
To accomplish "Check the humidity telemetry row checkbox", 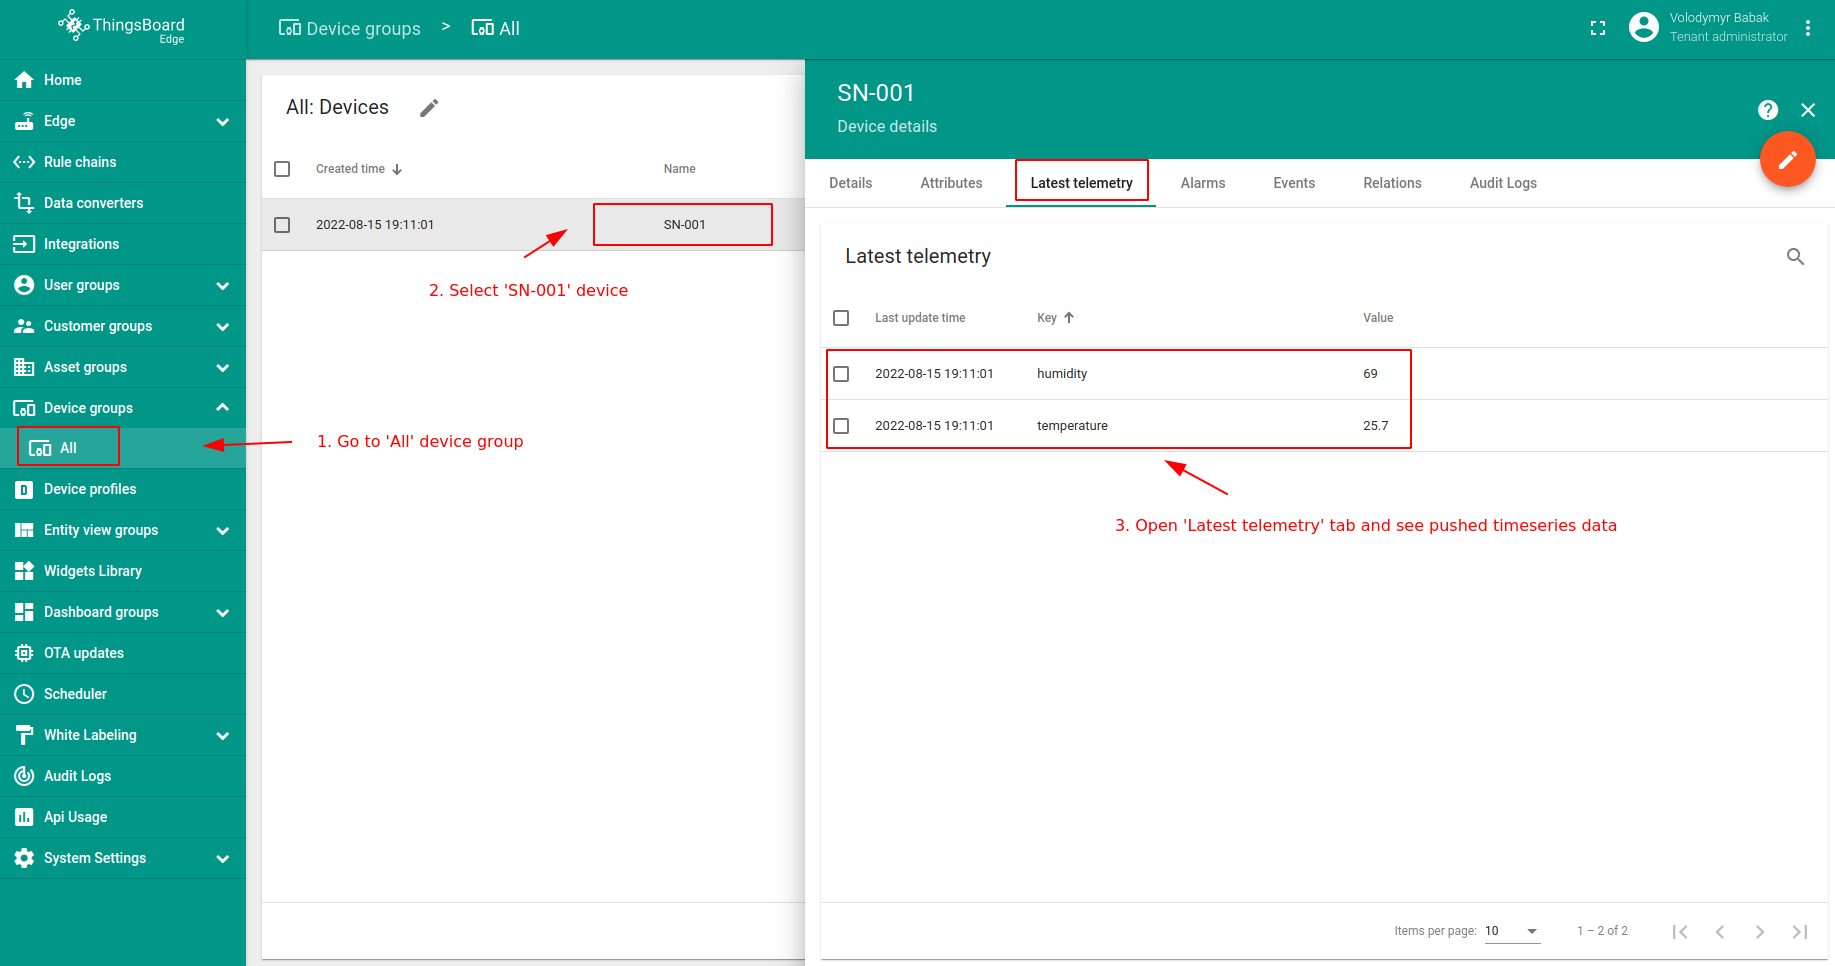I will 841,374.
